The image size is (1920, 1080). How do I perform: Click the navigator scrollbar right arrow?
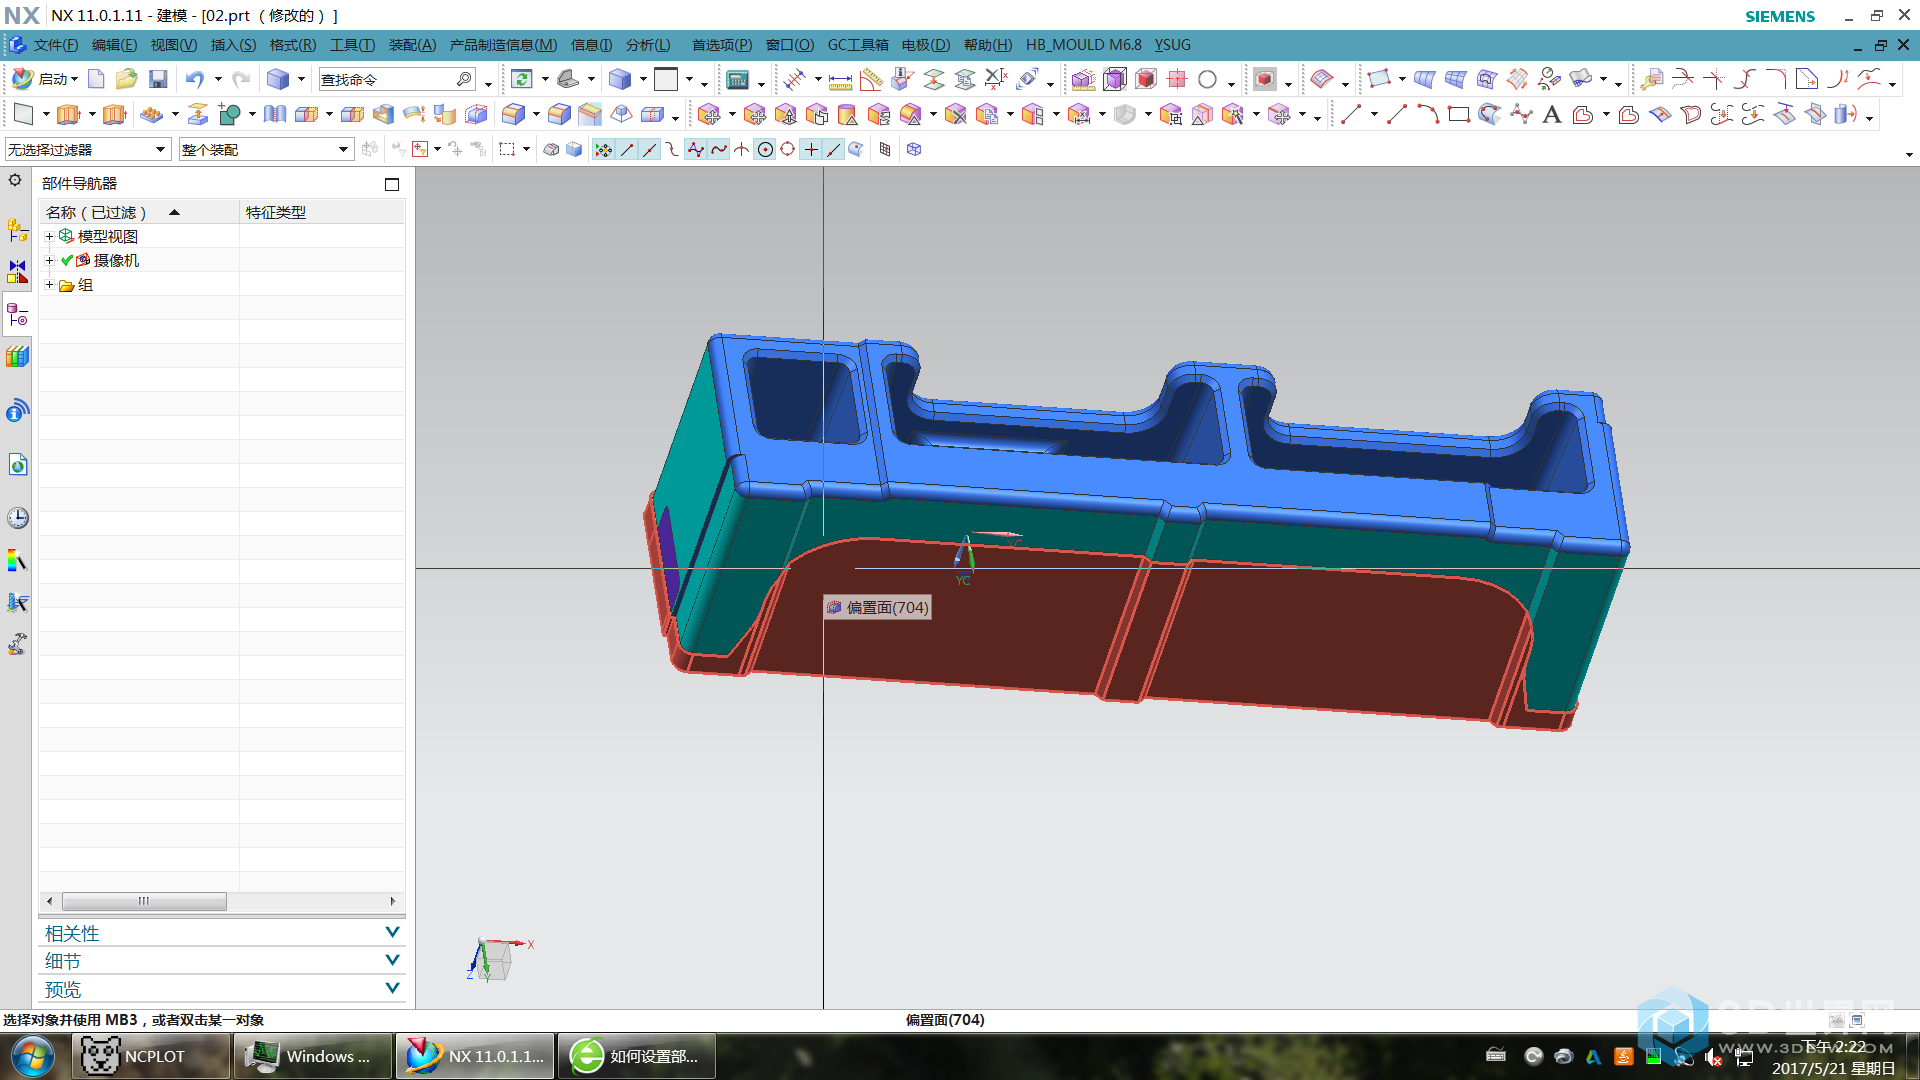393,901
